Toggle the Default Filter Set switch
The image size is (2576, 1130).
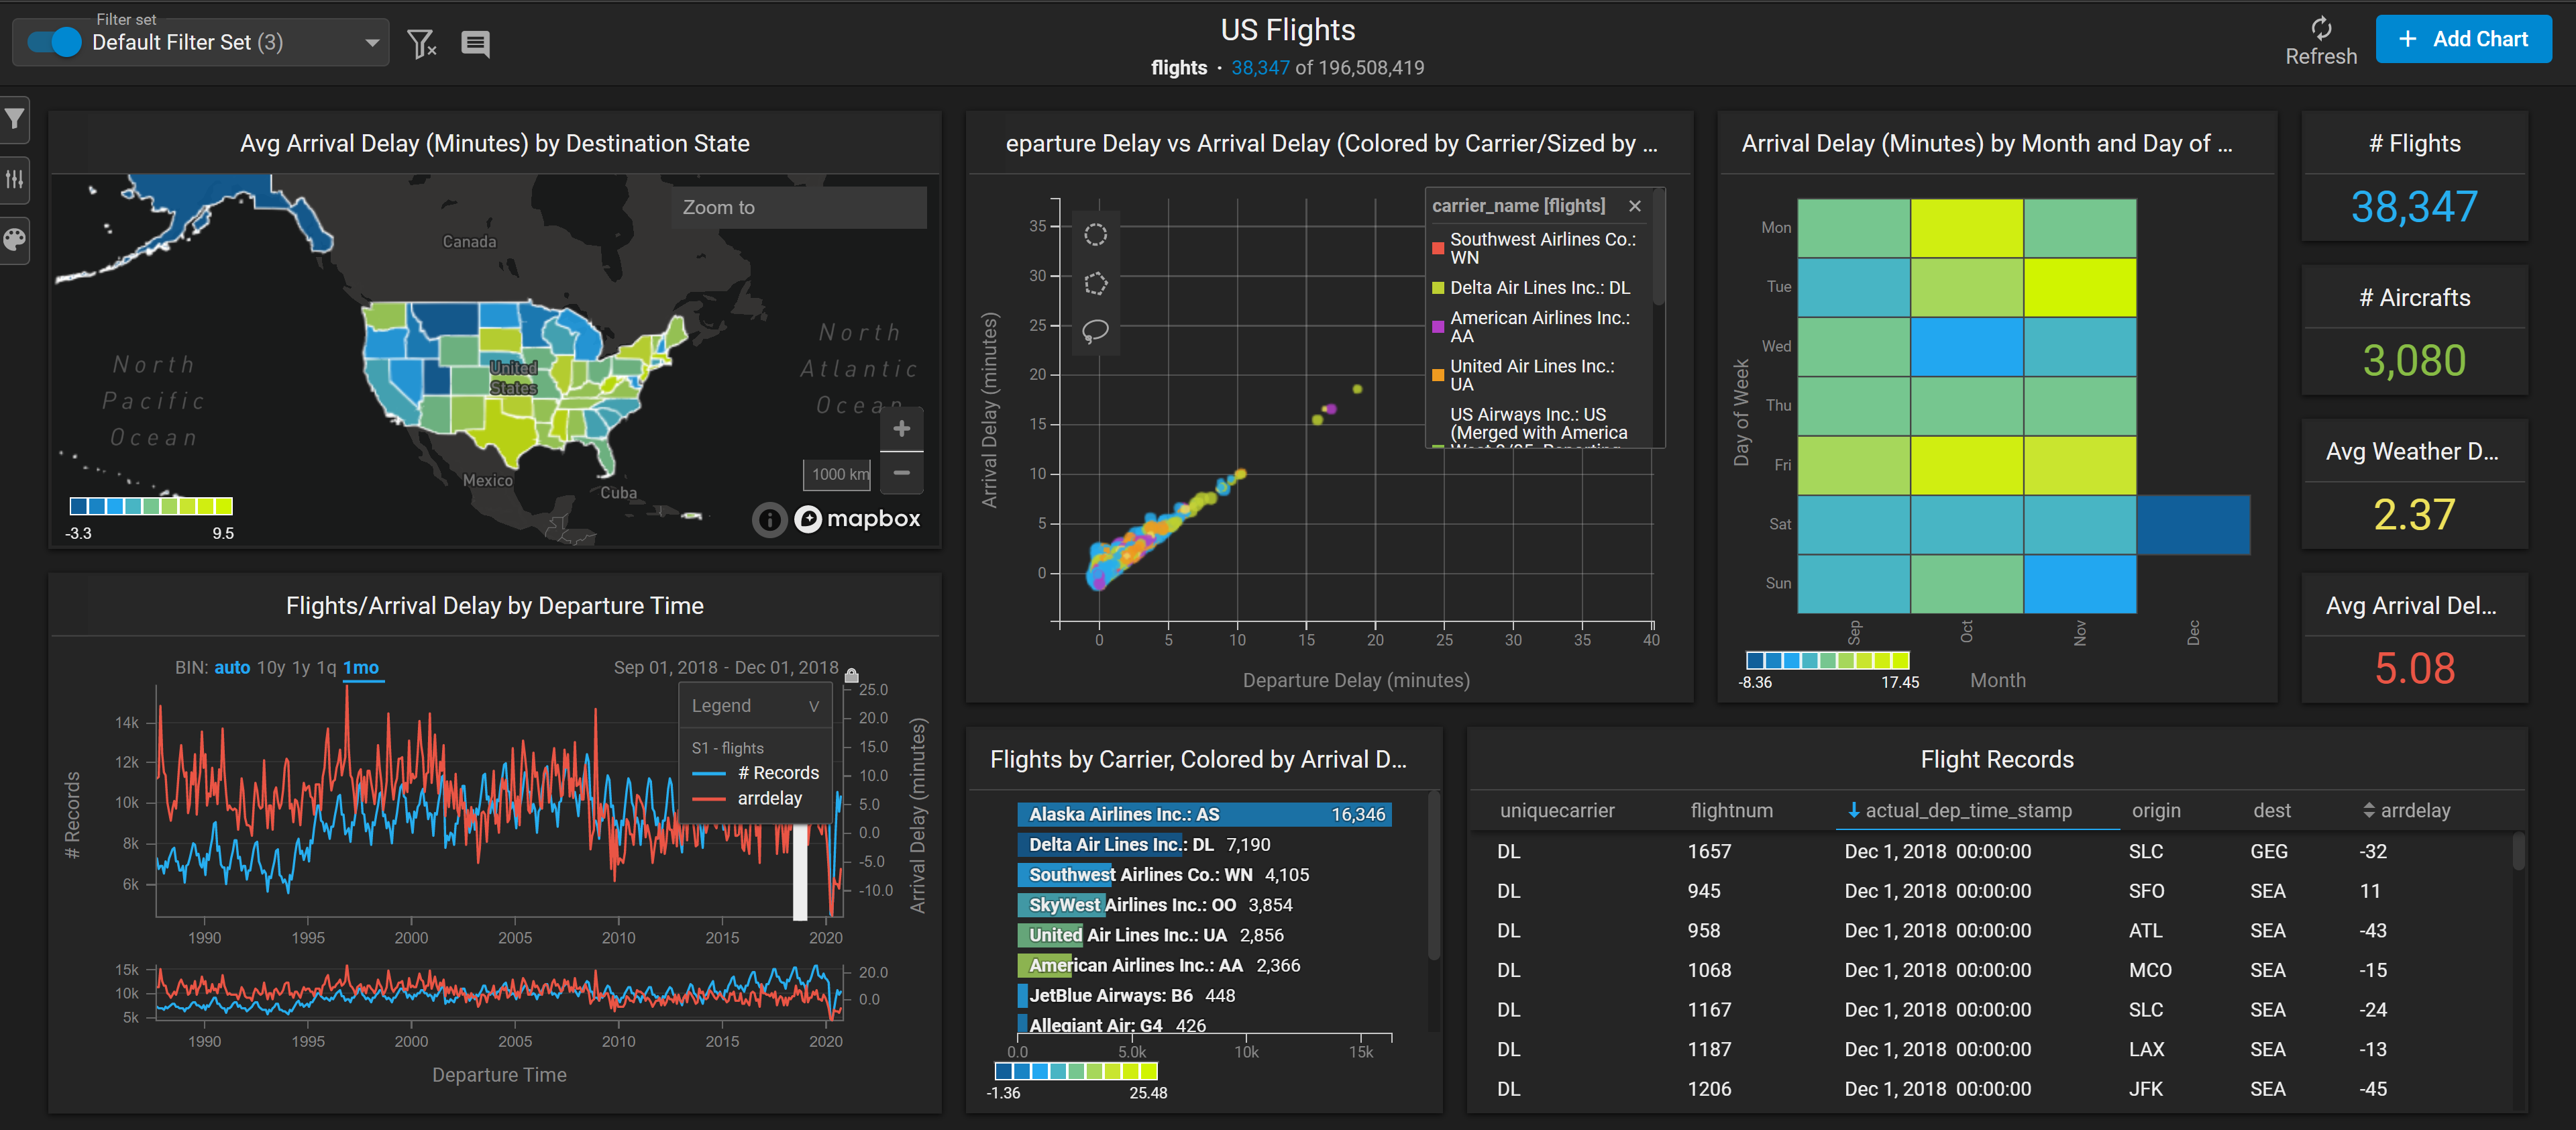54,42
